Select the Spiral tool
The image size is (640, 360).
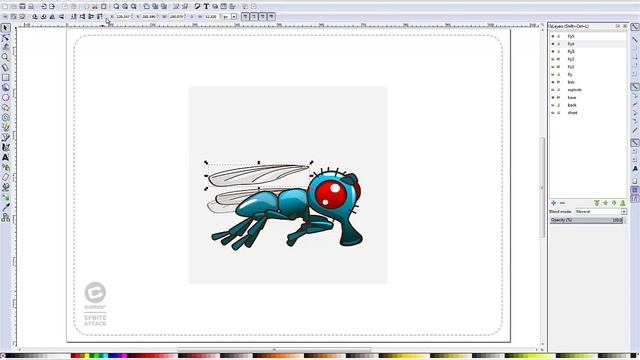tap(5, 118)
